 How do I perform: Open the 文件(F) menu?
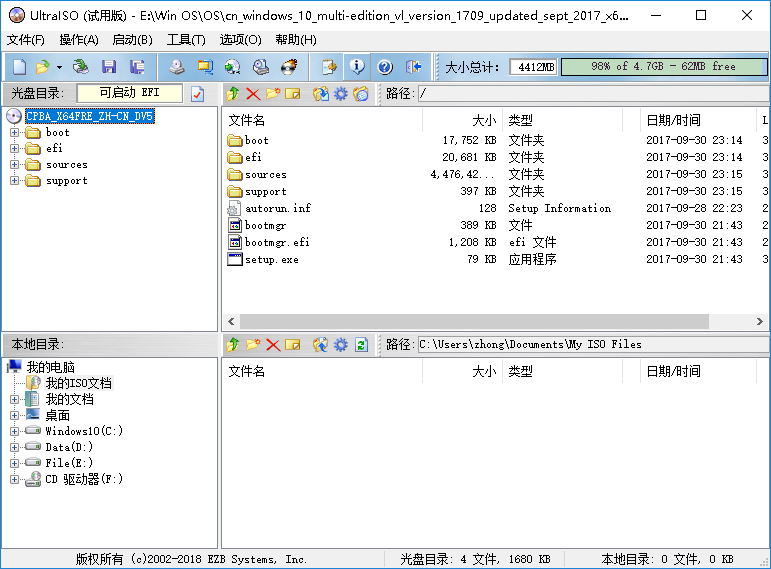[26, 40]
